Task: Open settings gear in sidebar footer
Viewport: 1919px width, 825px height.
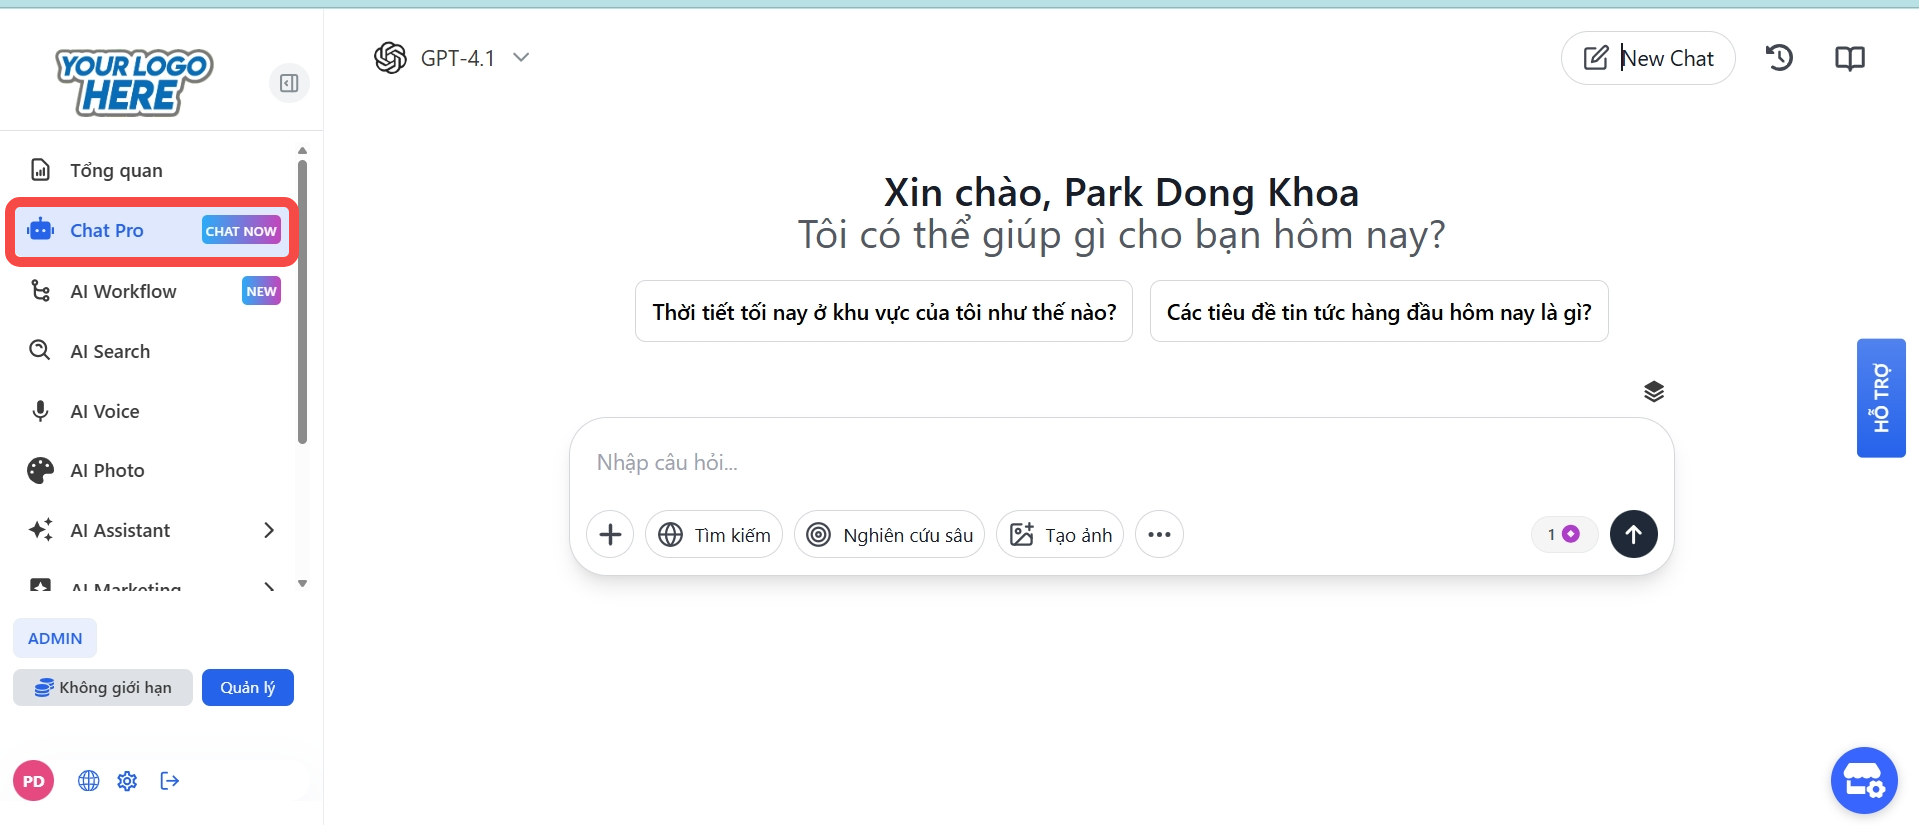Action: tap(127, 781)
